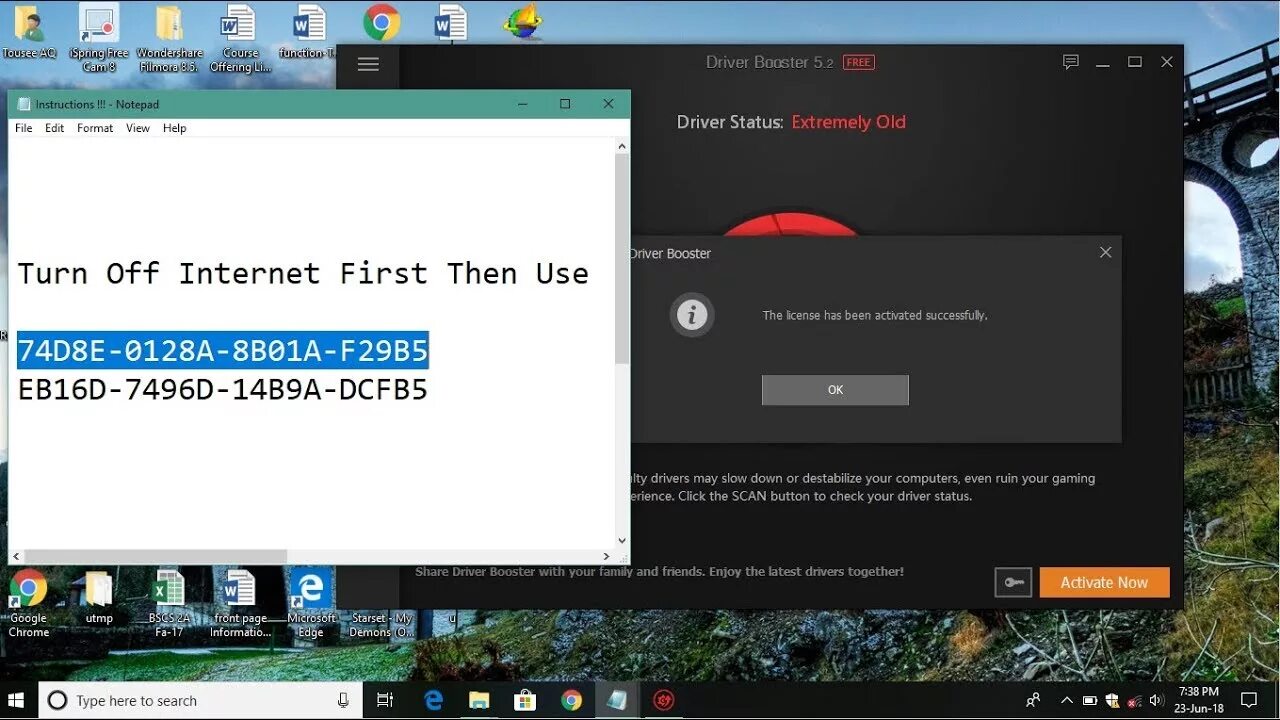Open the Windows Start menu

(18, 700)
